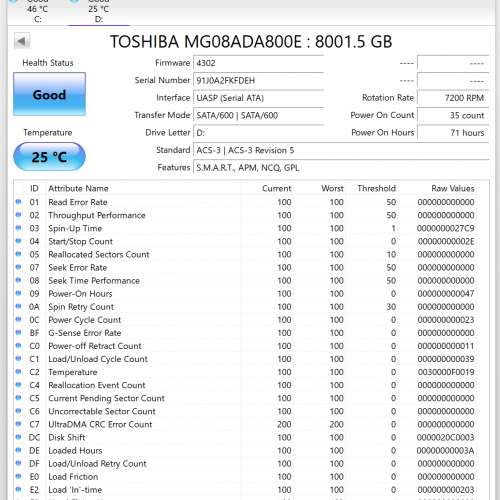This screenshot has width=500, height=500.
Task: Click the Power On Count value 35 count
Action: pyautogui.click(x=453, y=115)
